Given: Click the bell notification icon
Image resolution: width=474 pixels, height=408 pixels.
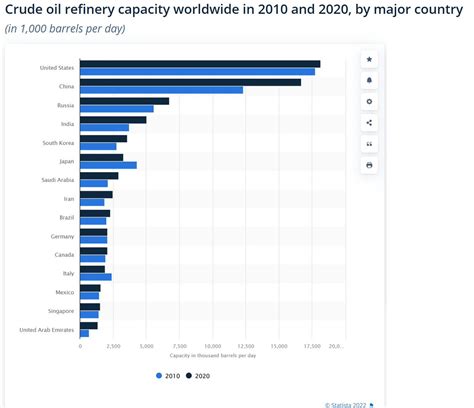Looking at the screenshot, I should (369, 81).
